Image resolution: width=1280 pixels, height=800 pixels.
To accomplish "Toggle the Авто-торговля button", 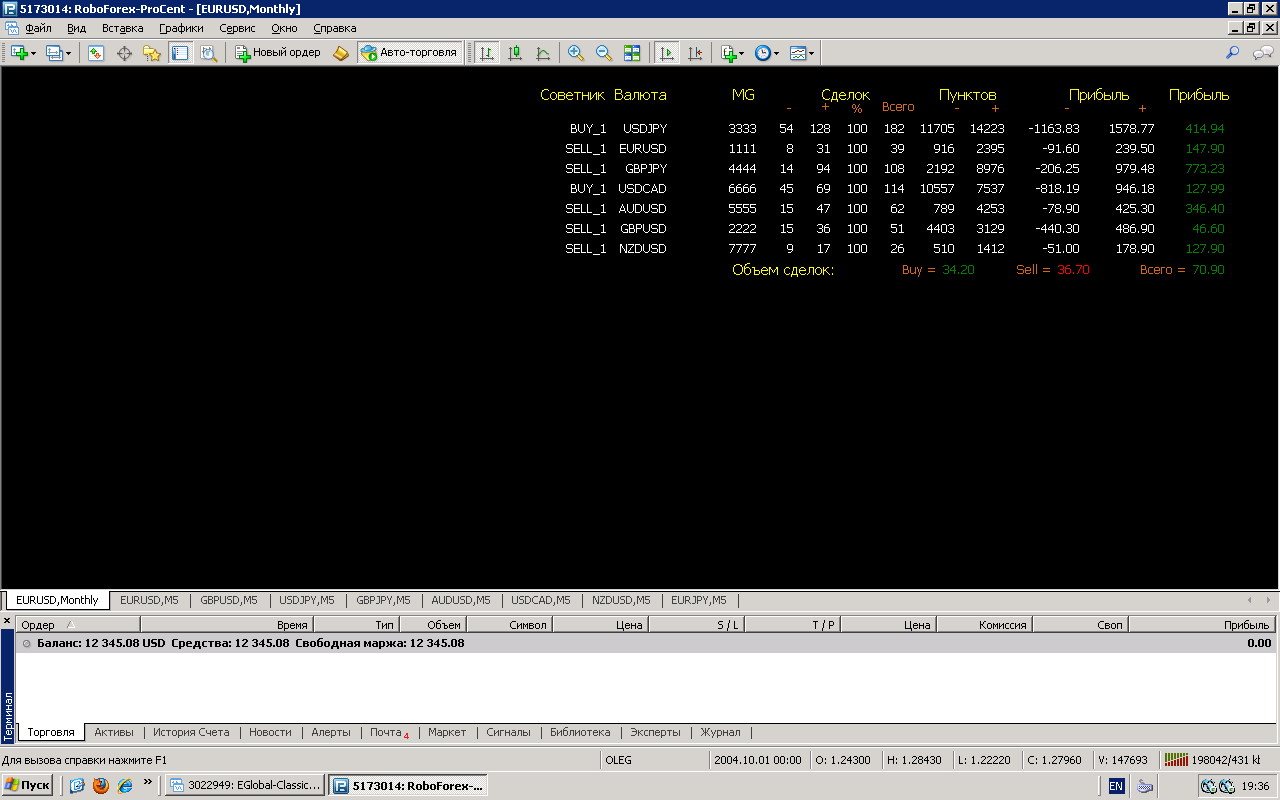I will [x=410, y=53].
